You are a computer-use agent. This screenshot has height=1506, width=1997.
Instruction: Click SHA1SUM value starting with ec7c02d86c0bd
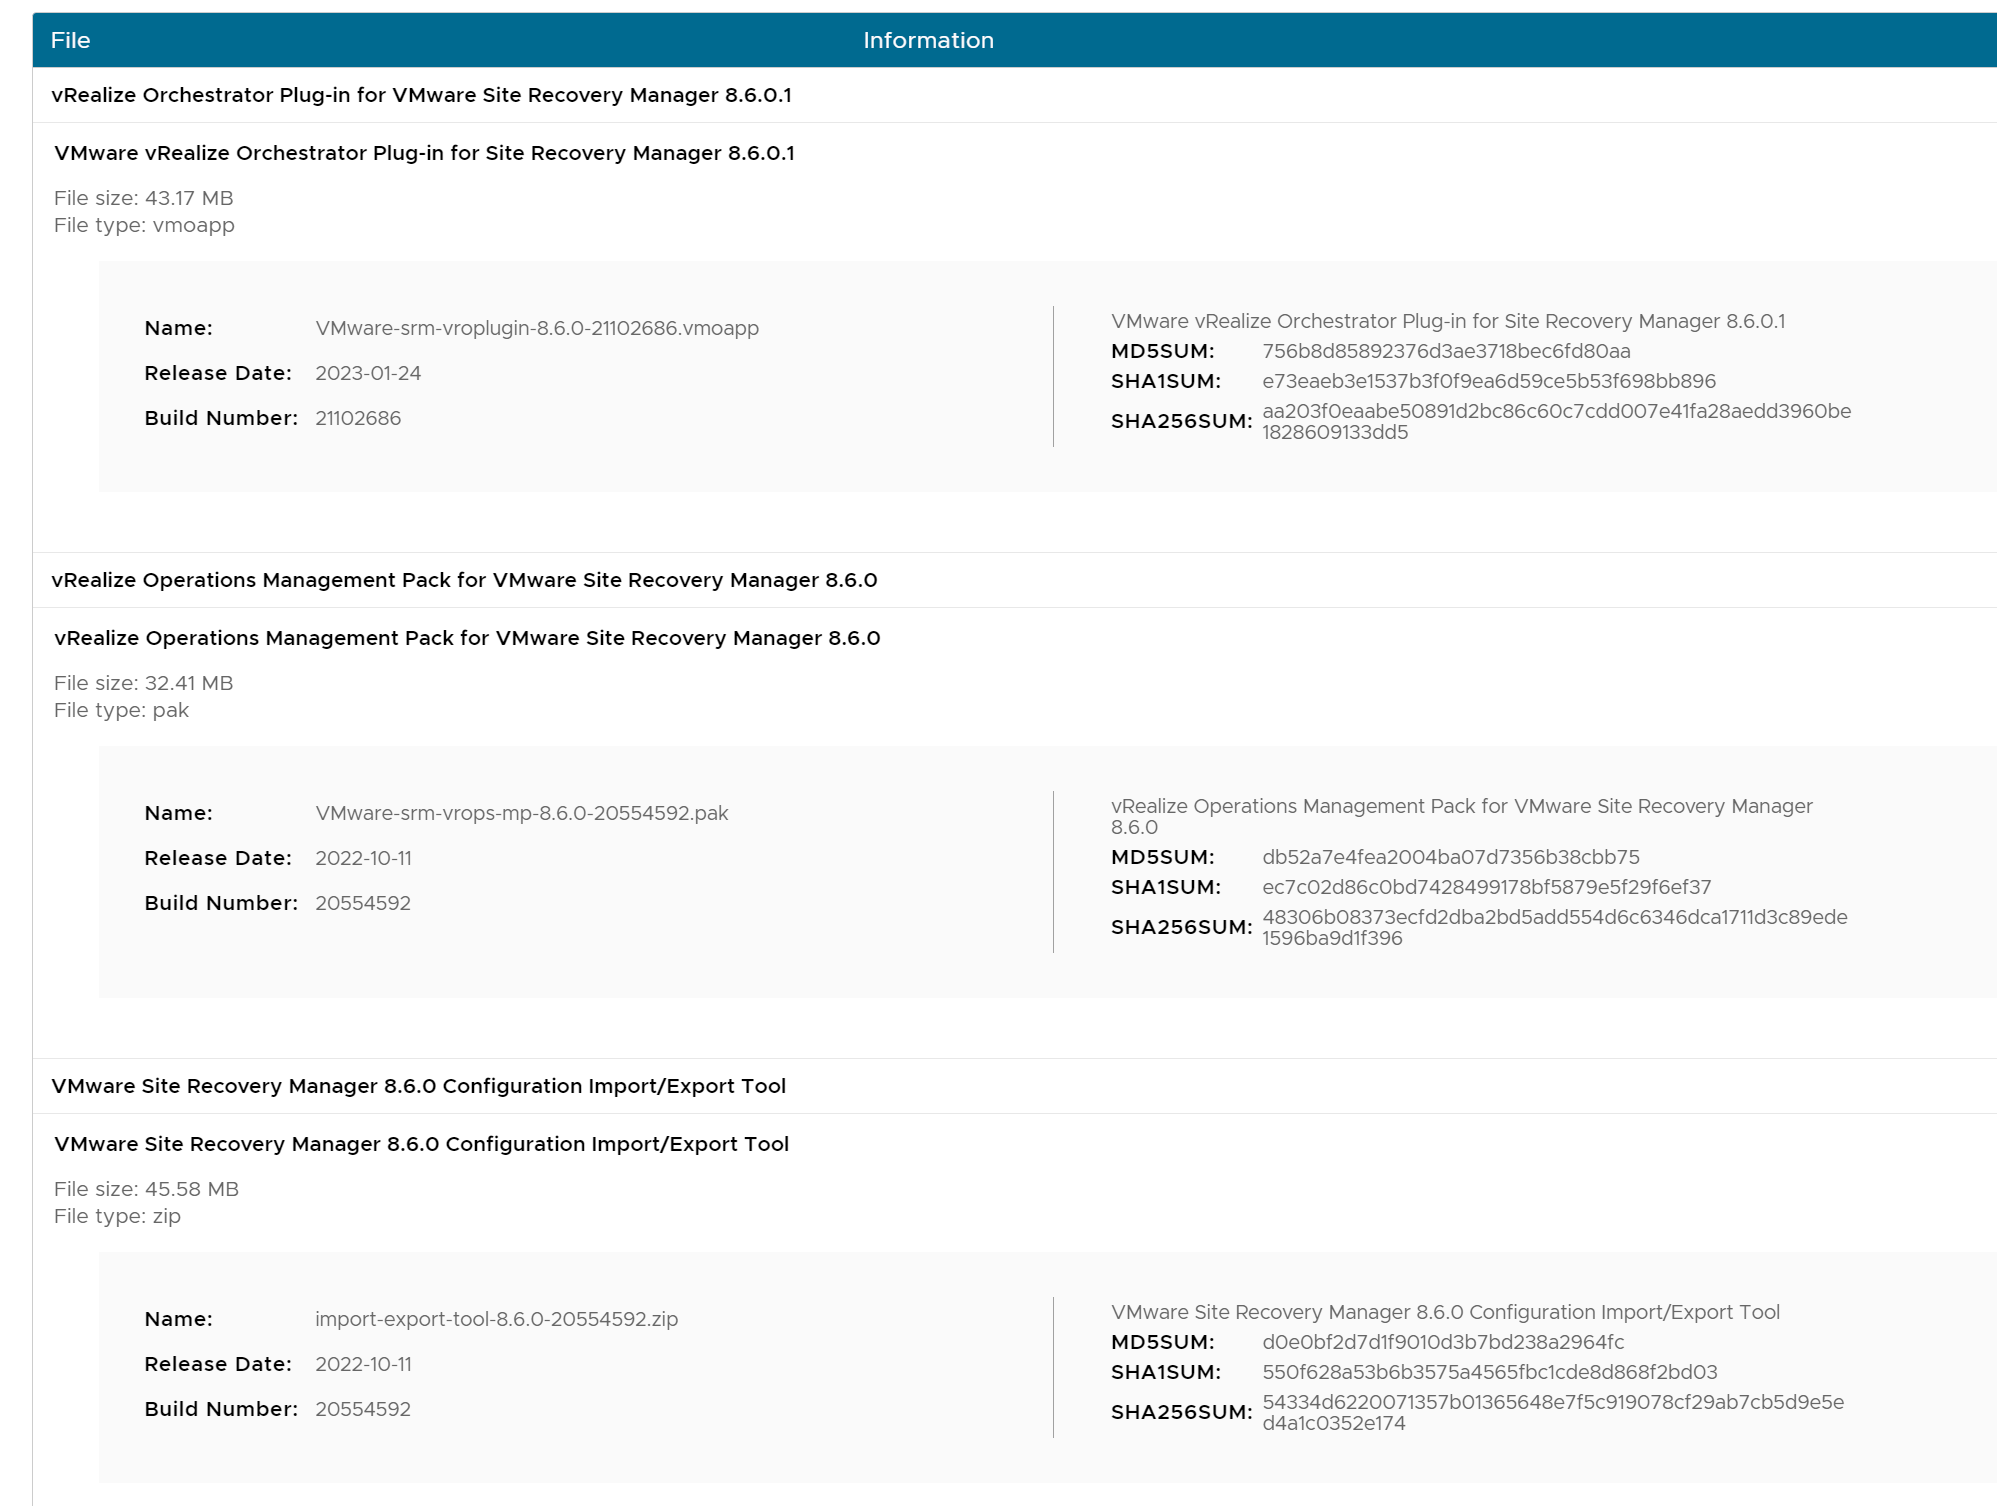(x=1486, y=887)
